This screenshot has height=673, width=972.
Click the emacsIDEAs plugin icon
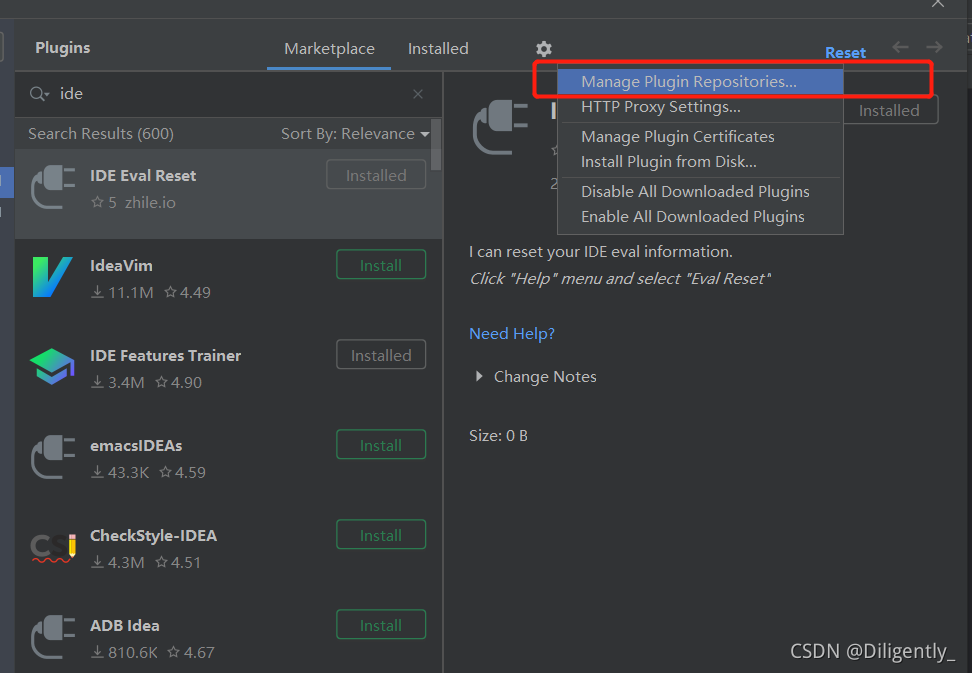click(x=53, y=457)
